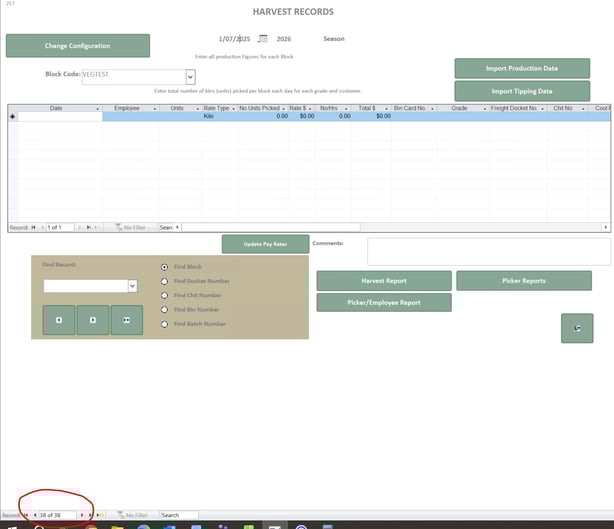
Task: Click the Import Production Data button
Action: click(x=522, y=68)
